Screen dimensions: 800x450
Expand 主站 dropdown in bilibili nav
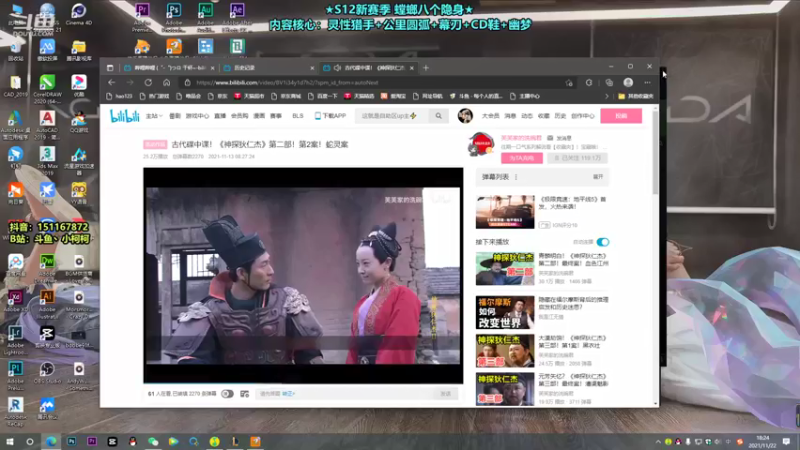click(x=154, y=116)
